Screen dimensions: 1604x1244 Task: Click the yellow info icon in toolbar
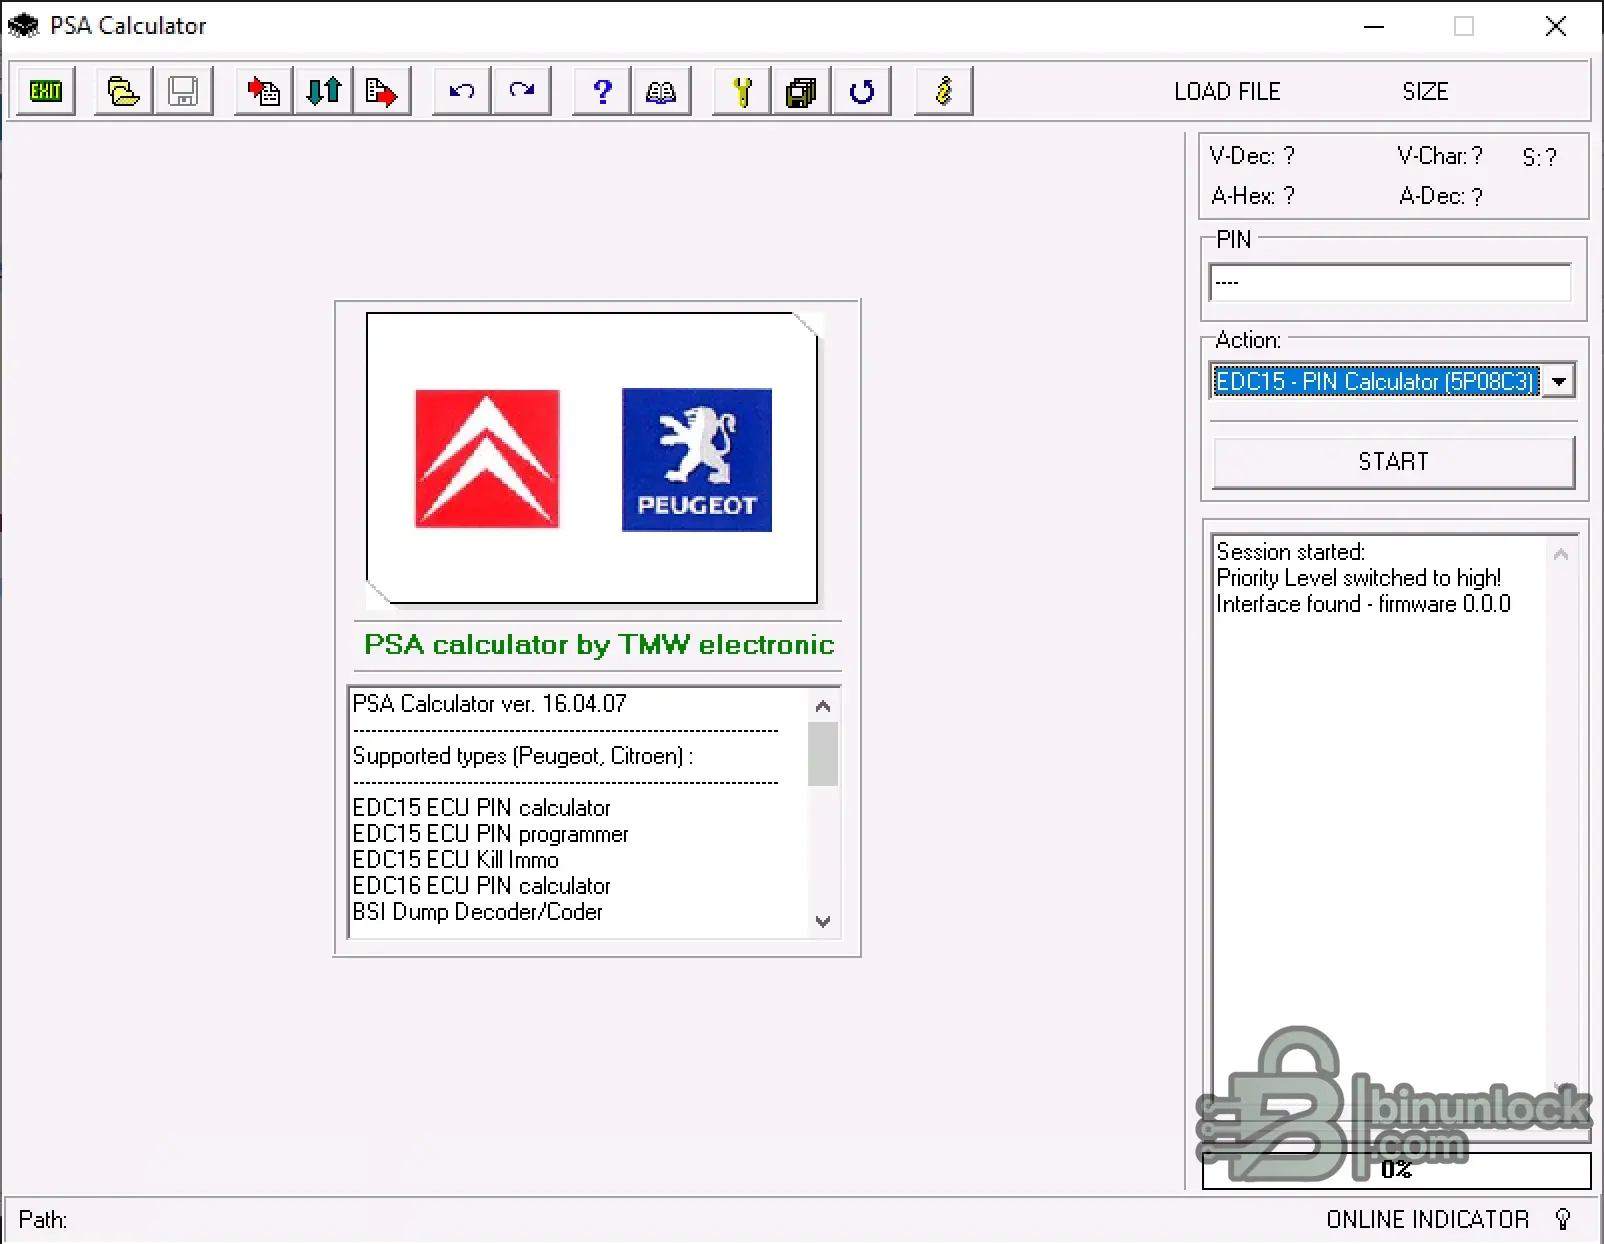tap(943, 92)
